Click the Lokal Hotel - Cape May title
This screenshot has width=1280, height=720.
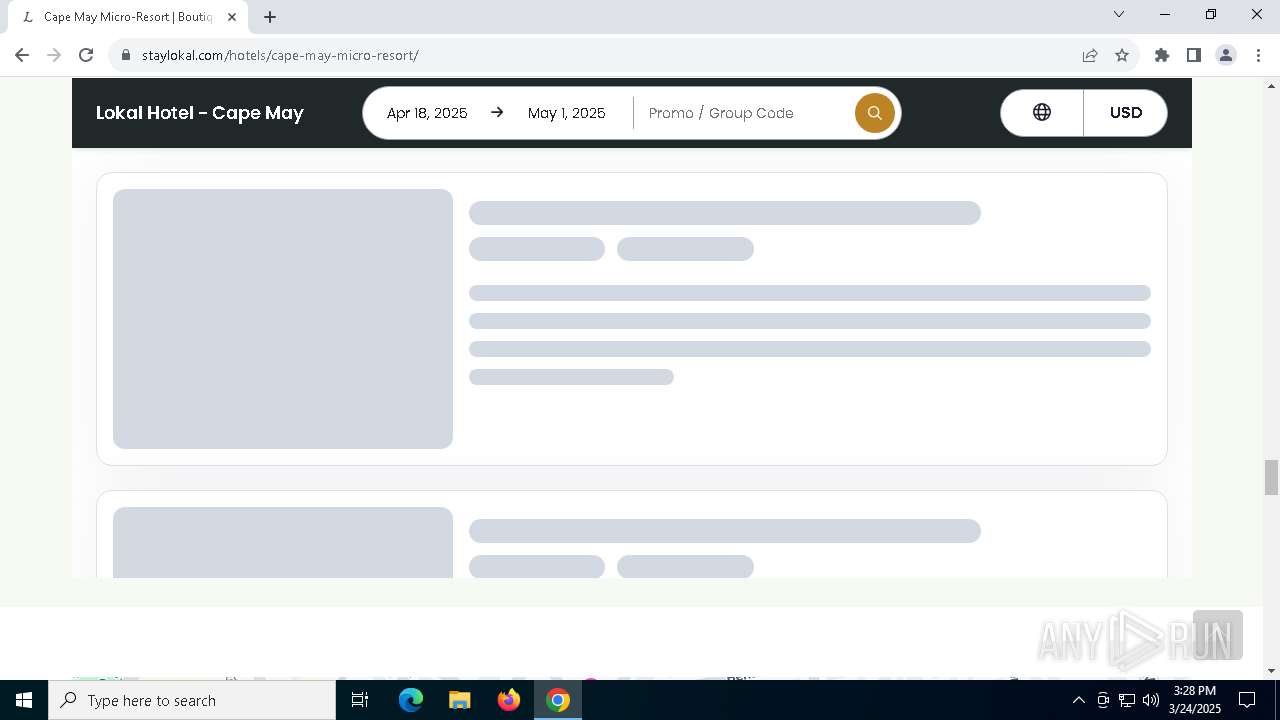(x=200, y=113)
